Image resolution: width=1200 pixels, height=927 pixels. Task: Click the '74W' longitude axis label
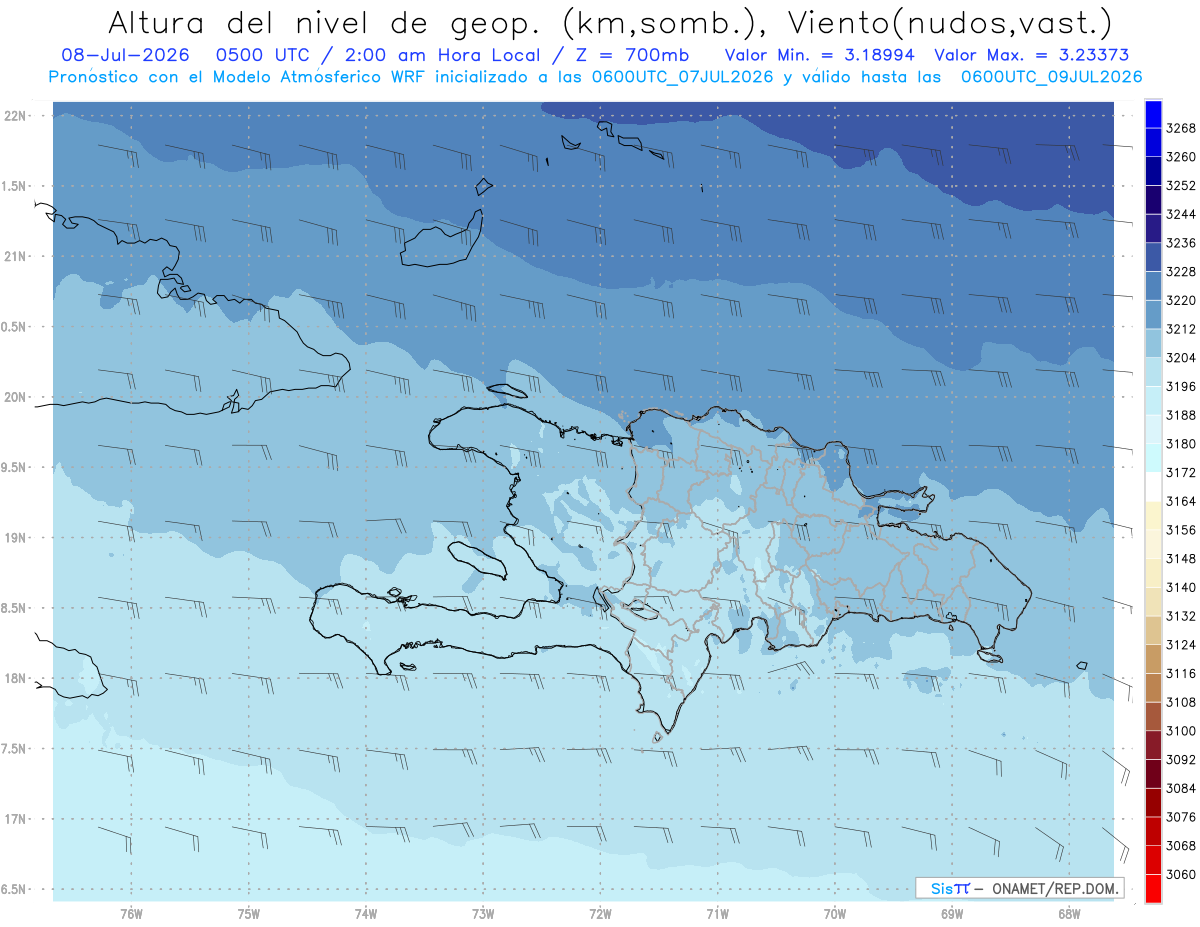pos(366,913)
